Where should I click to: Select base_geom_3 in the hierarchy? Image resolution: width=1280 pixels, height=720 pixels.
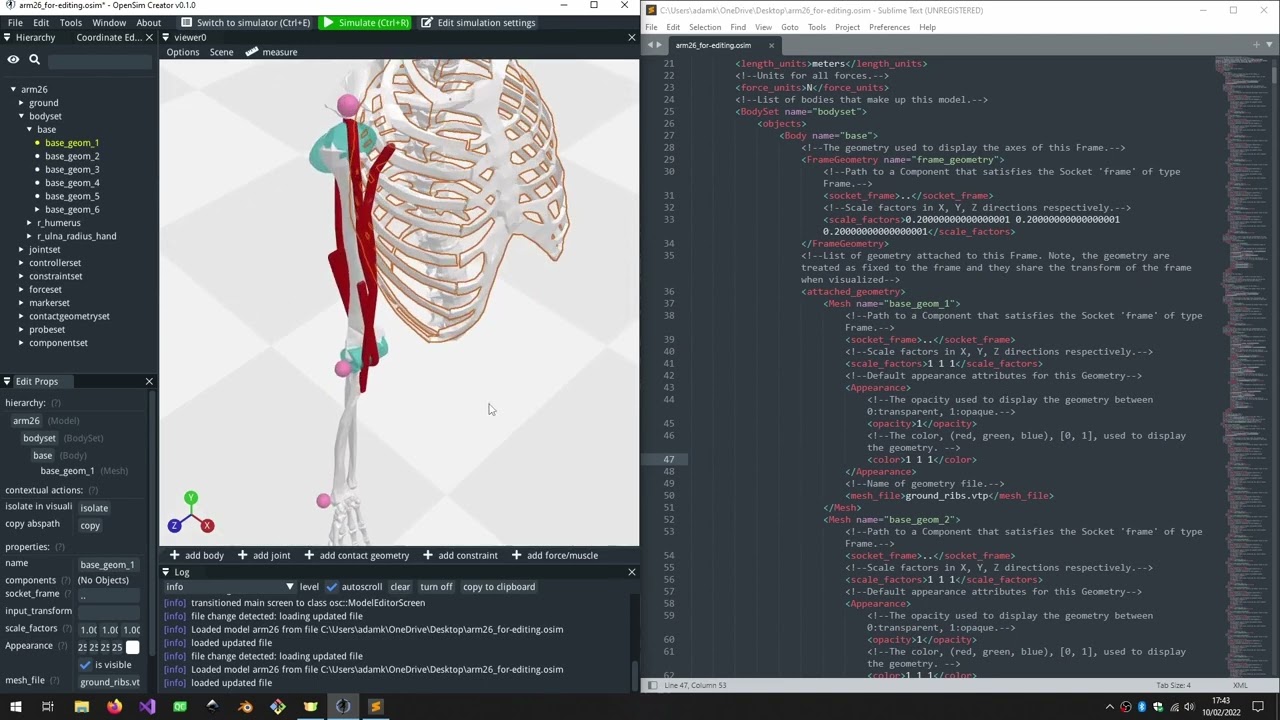(x=72, y=169)
